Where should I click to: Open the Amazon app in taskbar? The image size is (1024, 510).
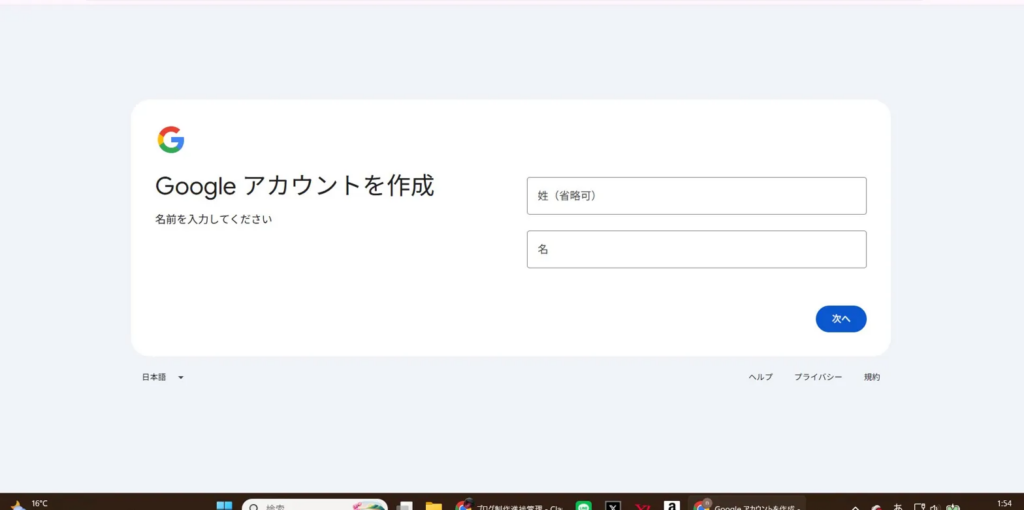pos(672,506)
